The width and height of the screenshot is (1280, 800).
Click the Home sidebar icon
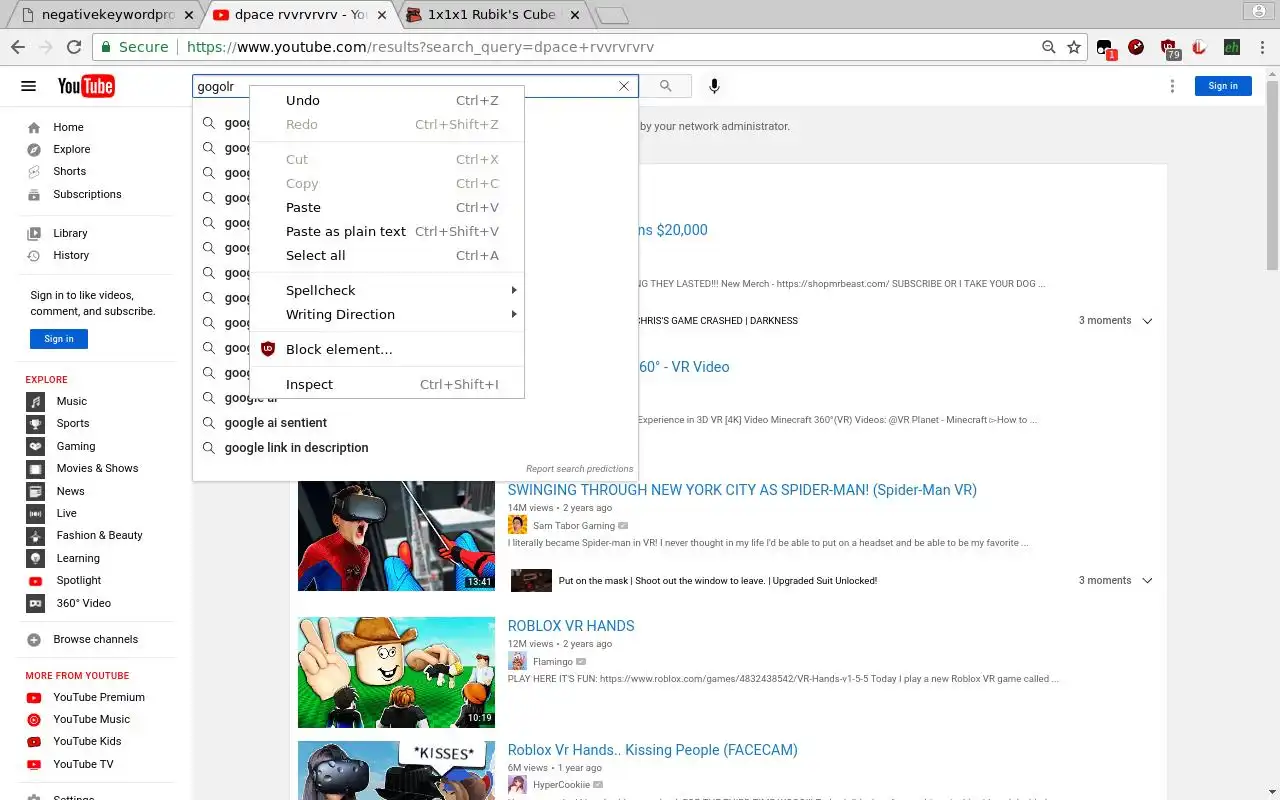34,127
